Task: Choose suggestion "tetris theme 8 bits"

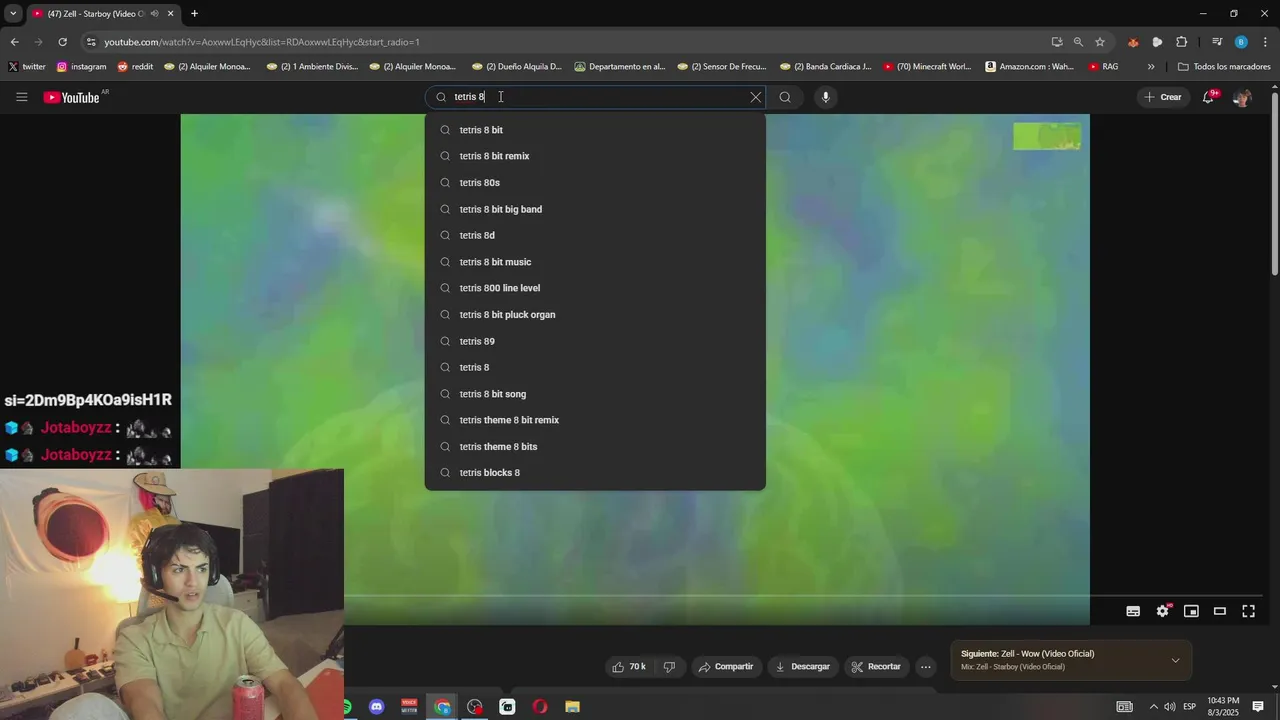Action: coord(595,447)
